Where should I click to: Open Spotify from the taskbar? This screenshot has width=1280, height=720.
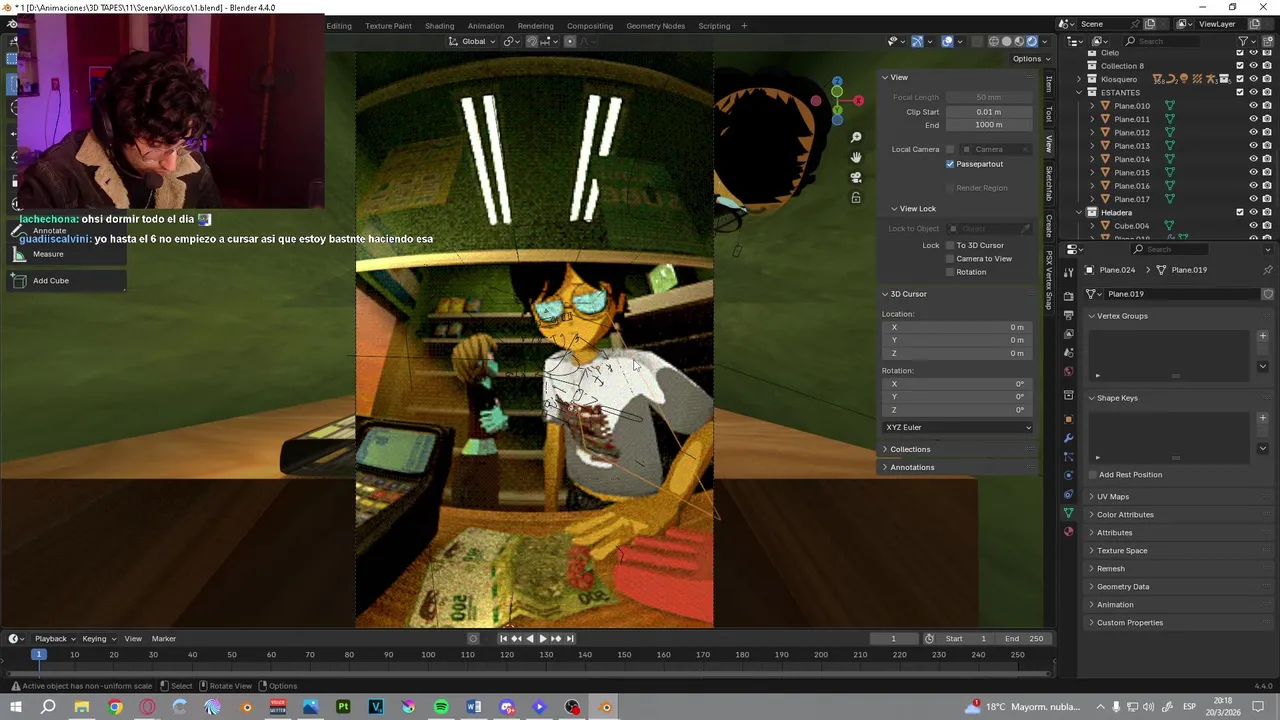click(441, 707)
